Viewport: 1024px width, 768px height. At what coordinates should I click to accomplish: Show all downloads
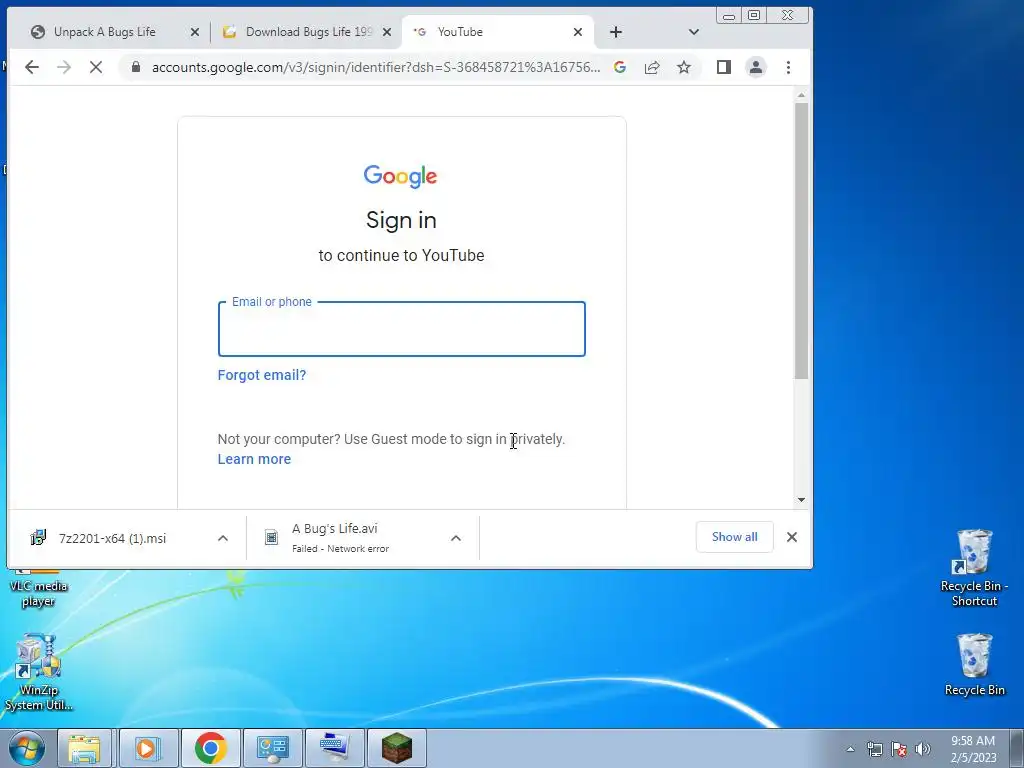pos(735,537)
